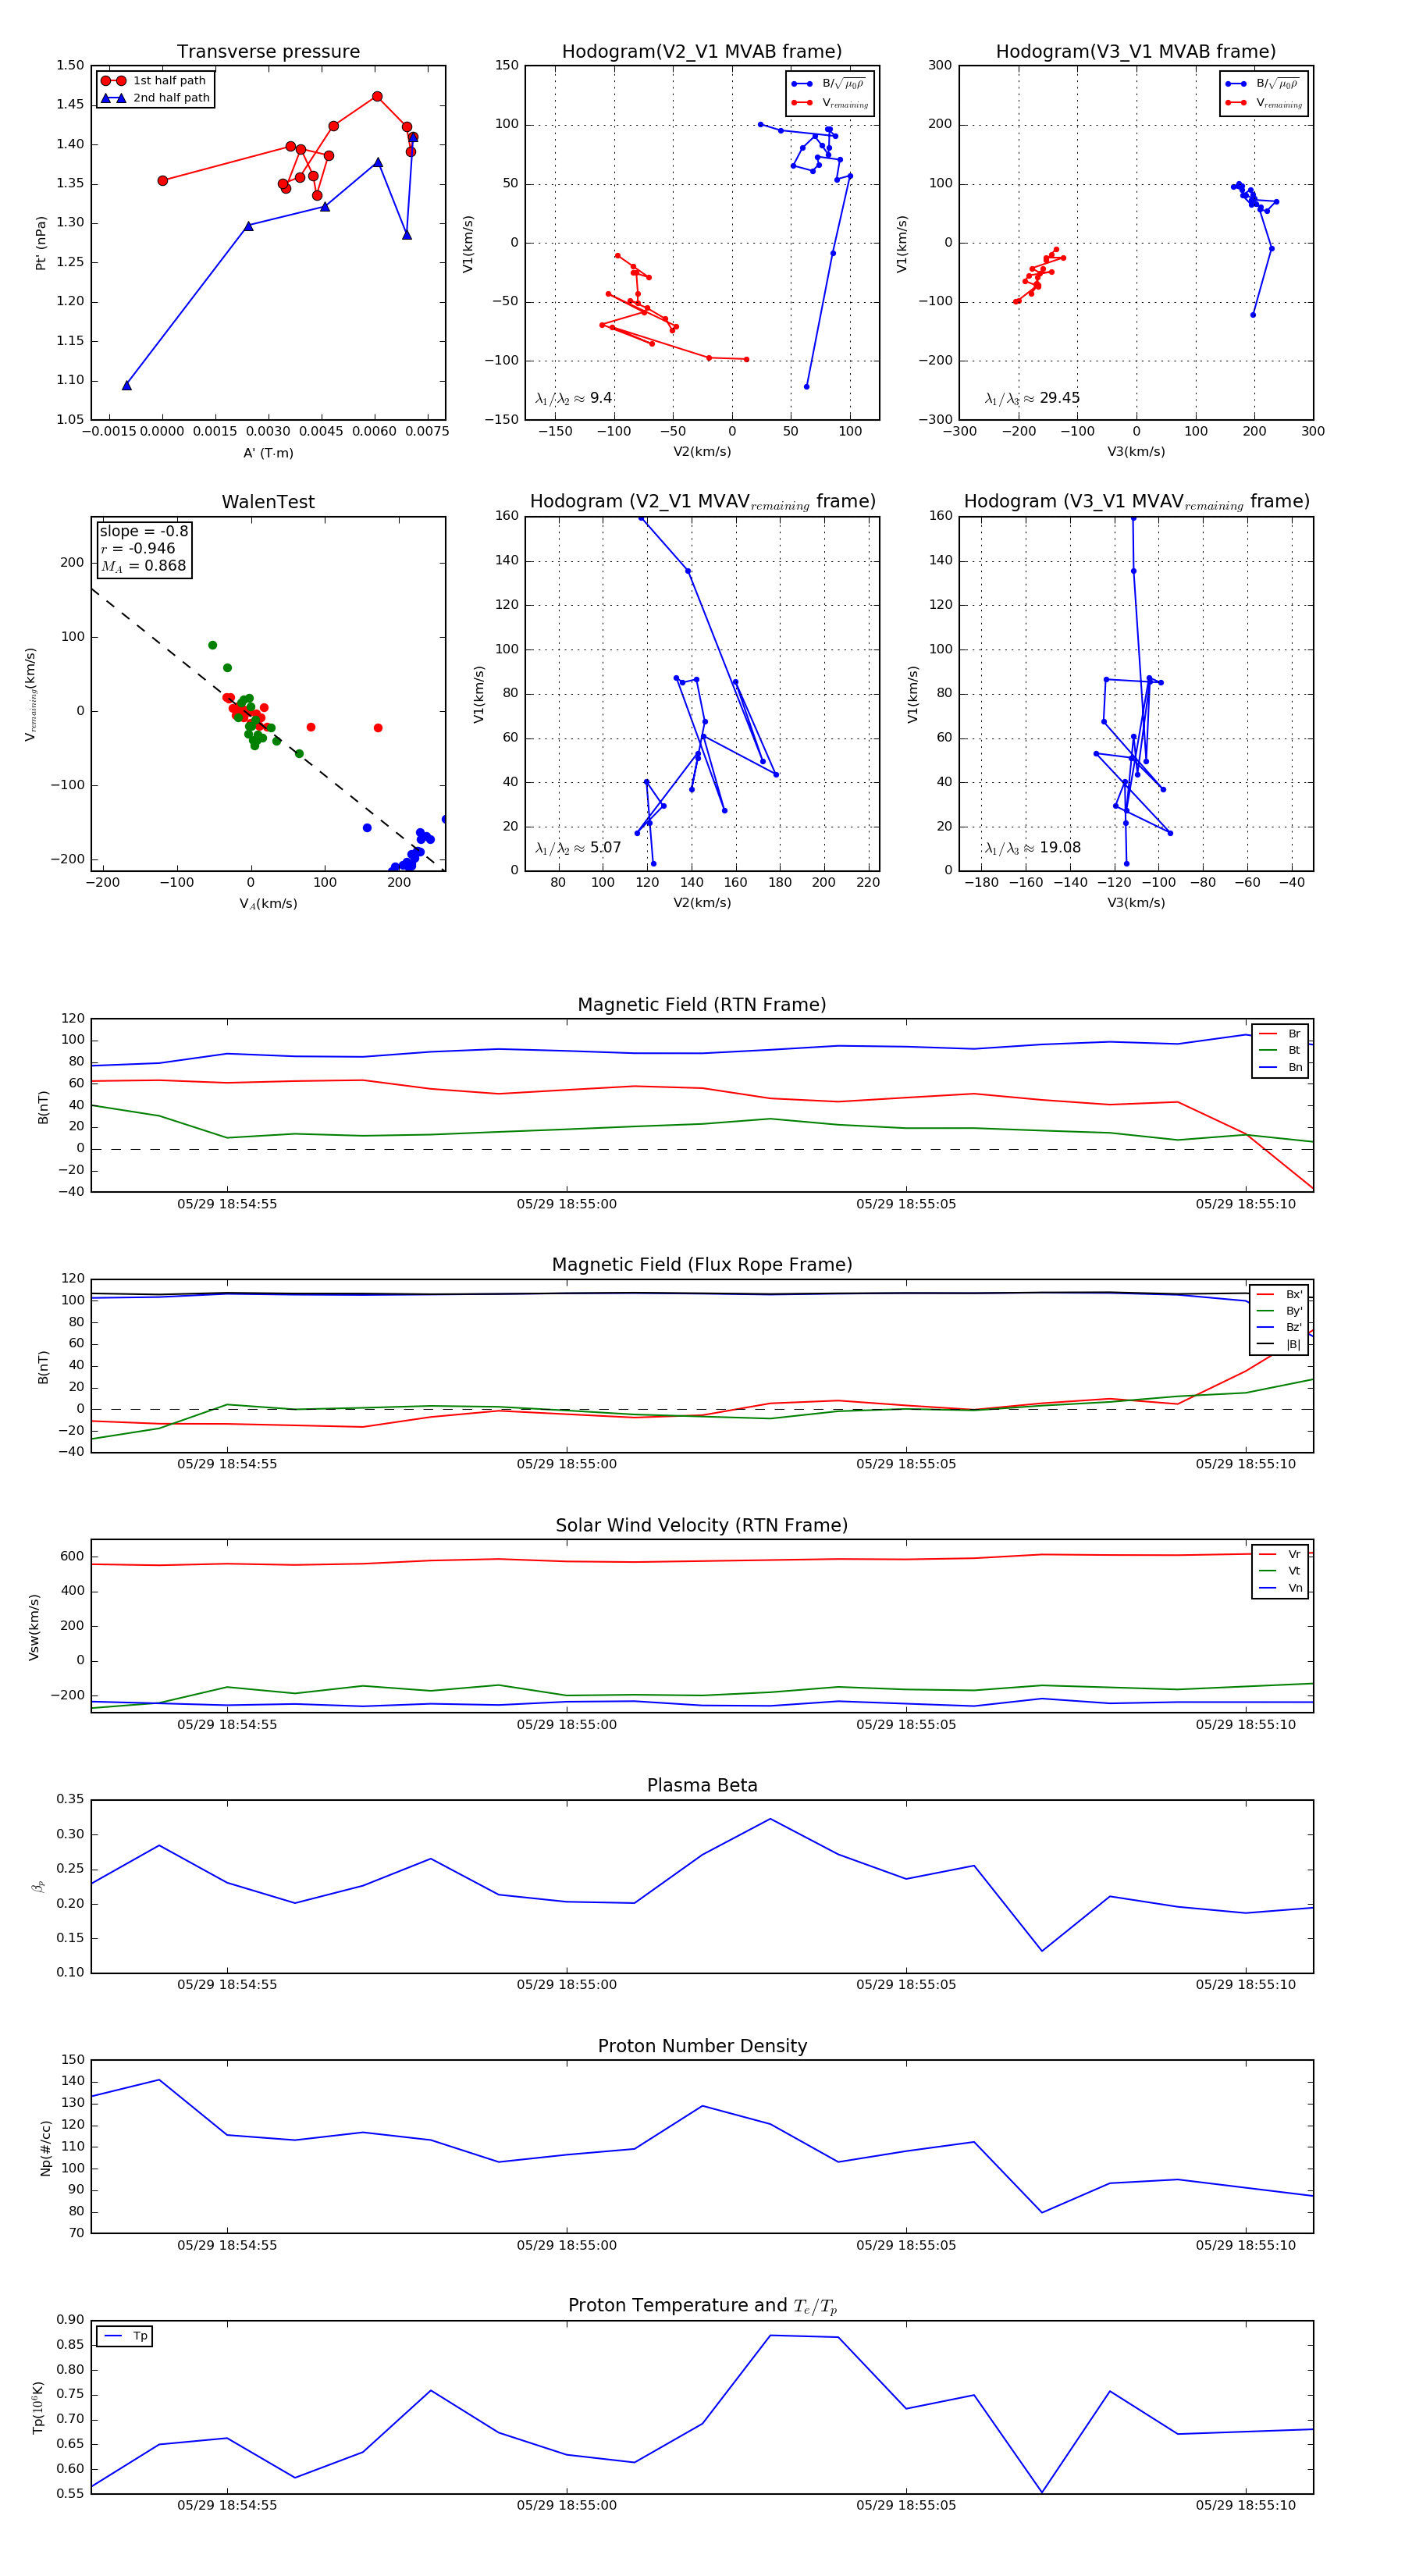Click the 'Hodogram (V2_V1 MVAV remaining frame)' title

[x=702, y=502]
